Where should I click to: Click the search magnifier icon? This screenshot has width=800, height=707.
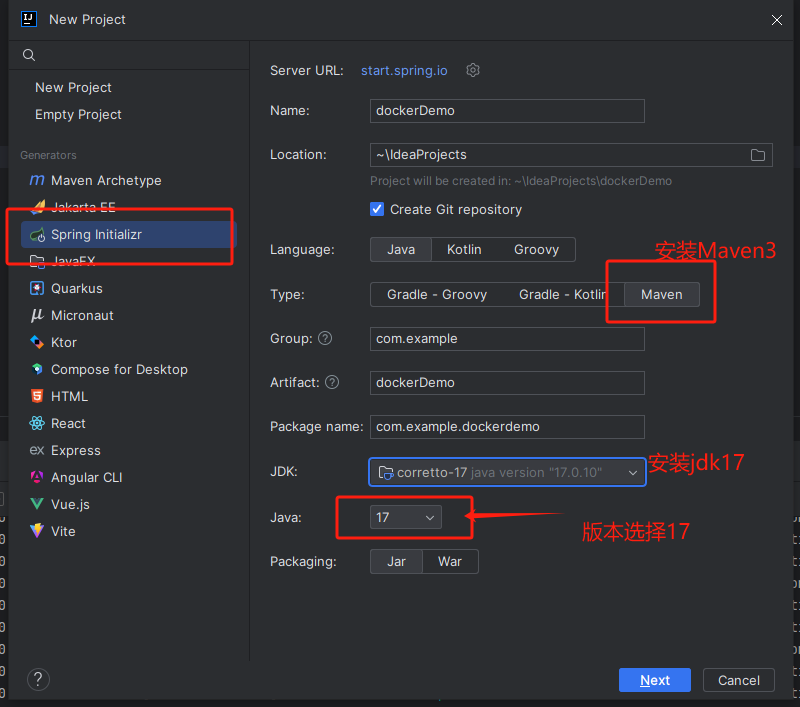29,55
